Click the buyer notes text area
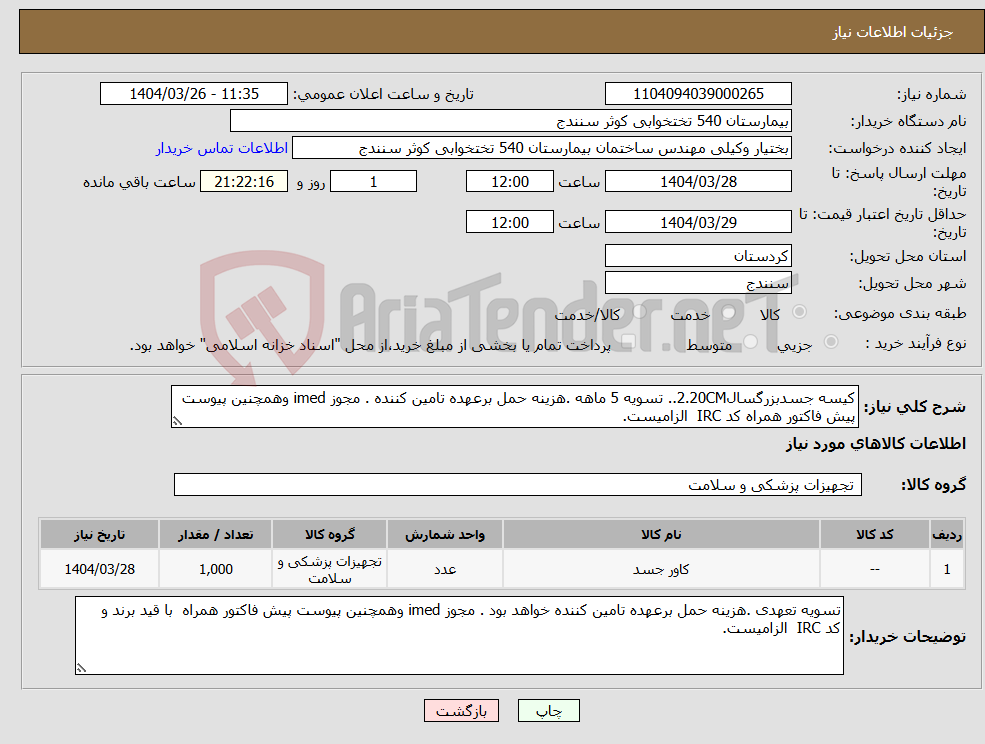 pos(459,635)
